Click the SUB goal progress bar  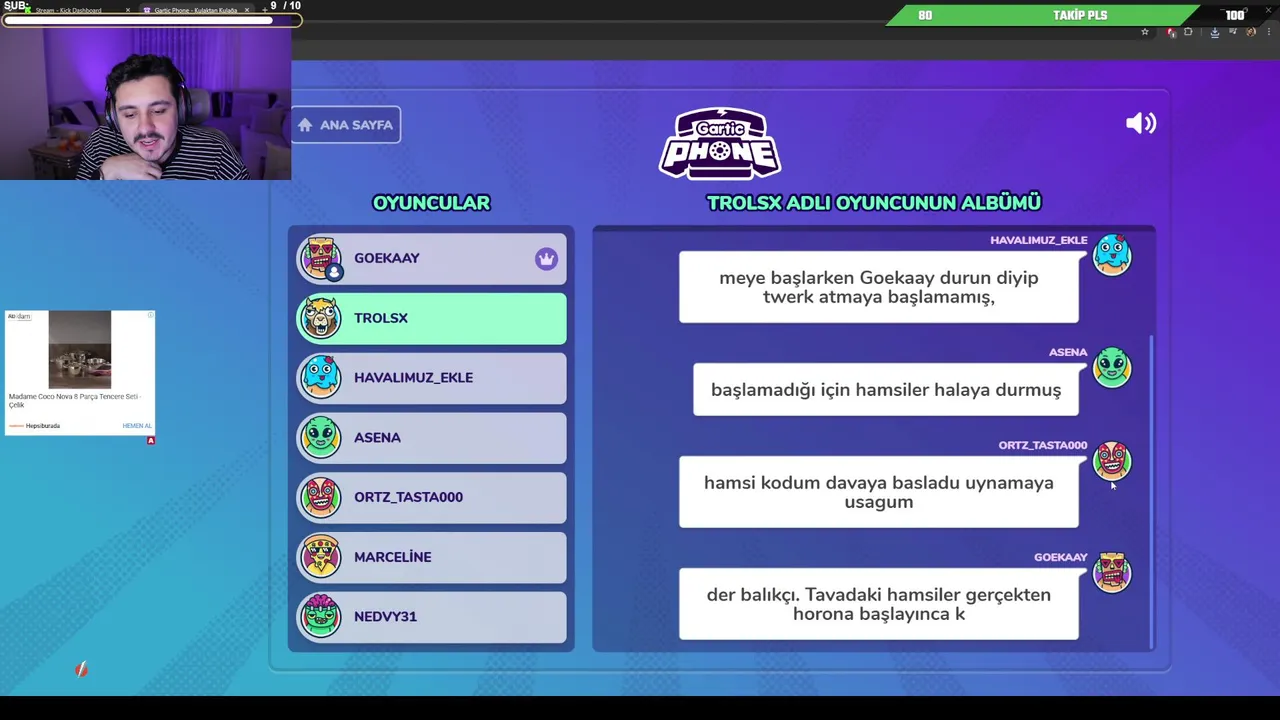click(150, 20)
